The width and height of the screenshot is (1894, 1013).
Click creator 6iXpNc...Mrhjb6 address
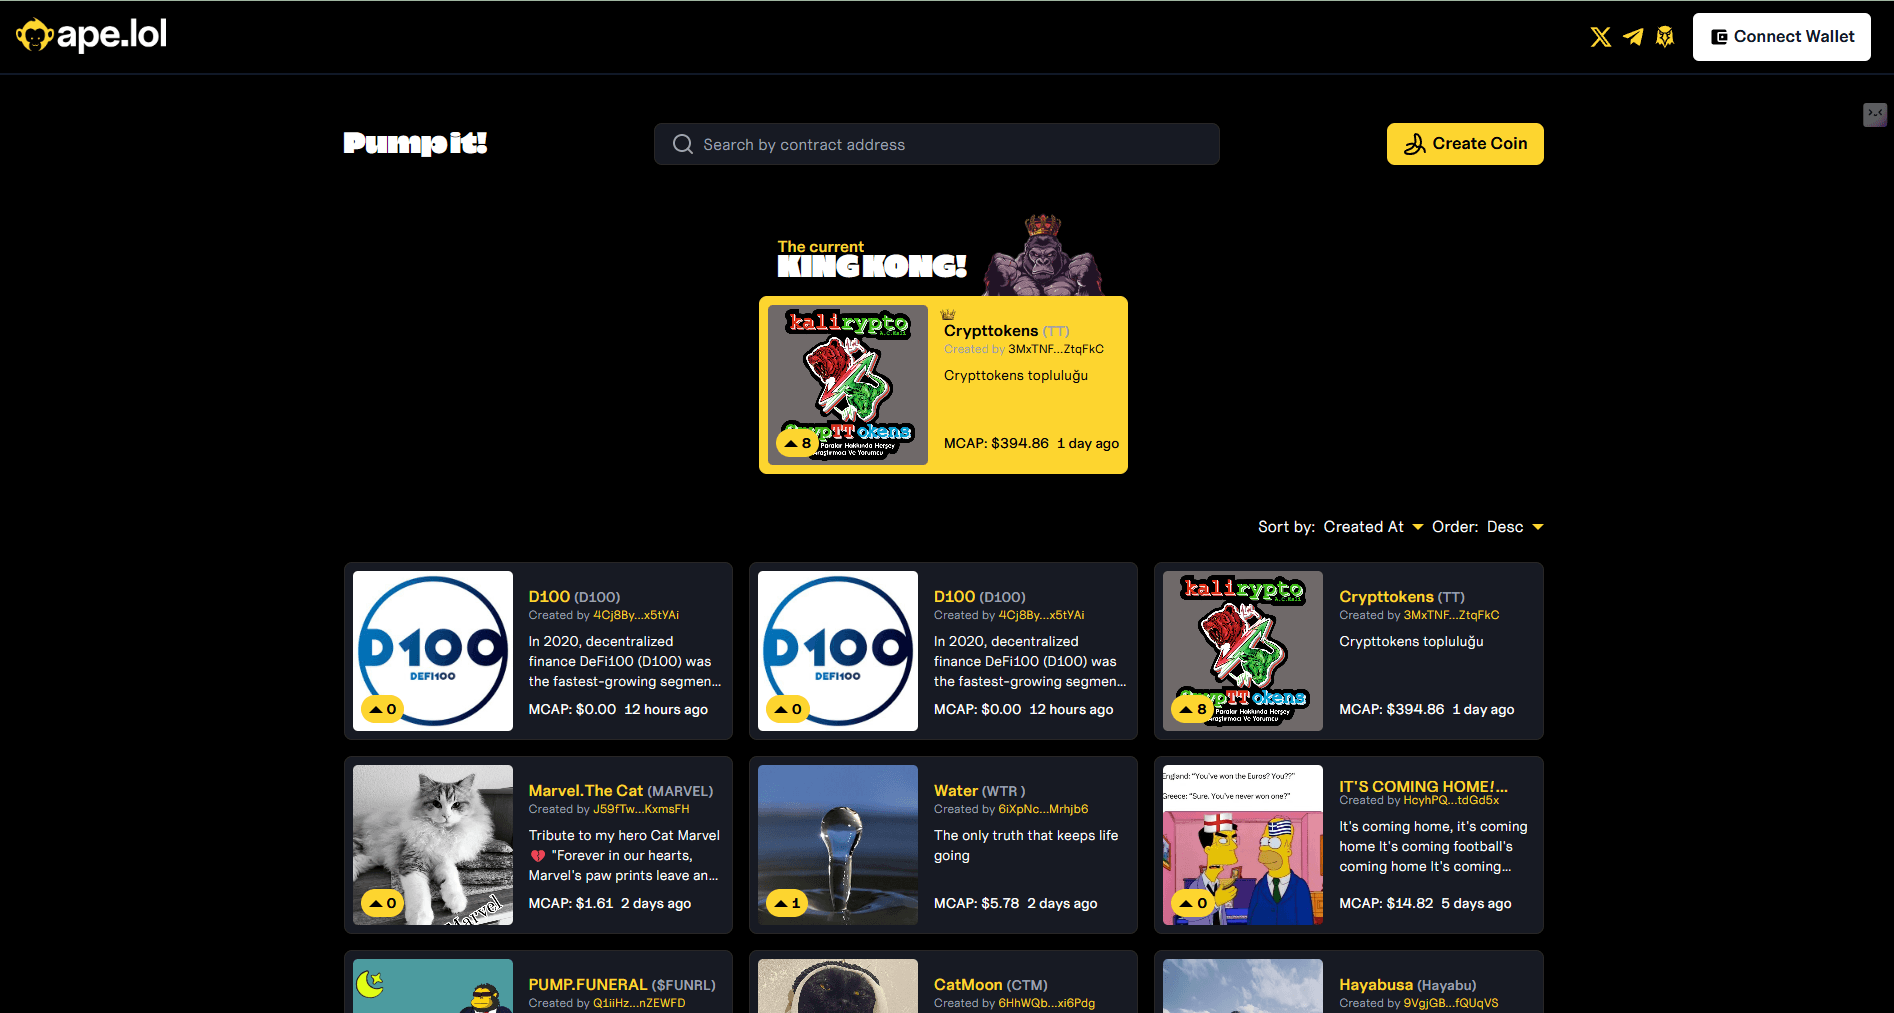pyautogui.click(x=1043, y=809)
